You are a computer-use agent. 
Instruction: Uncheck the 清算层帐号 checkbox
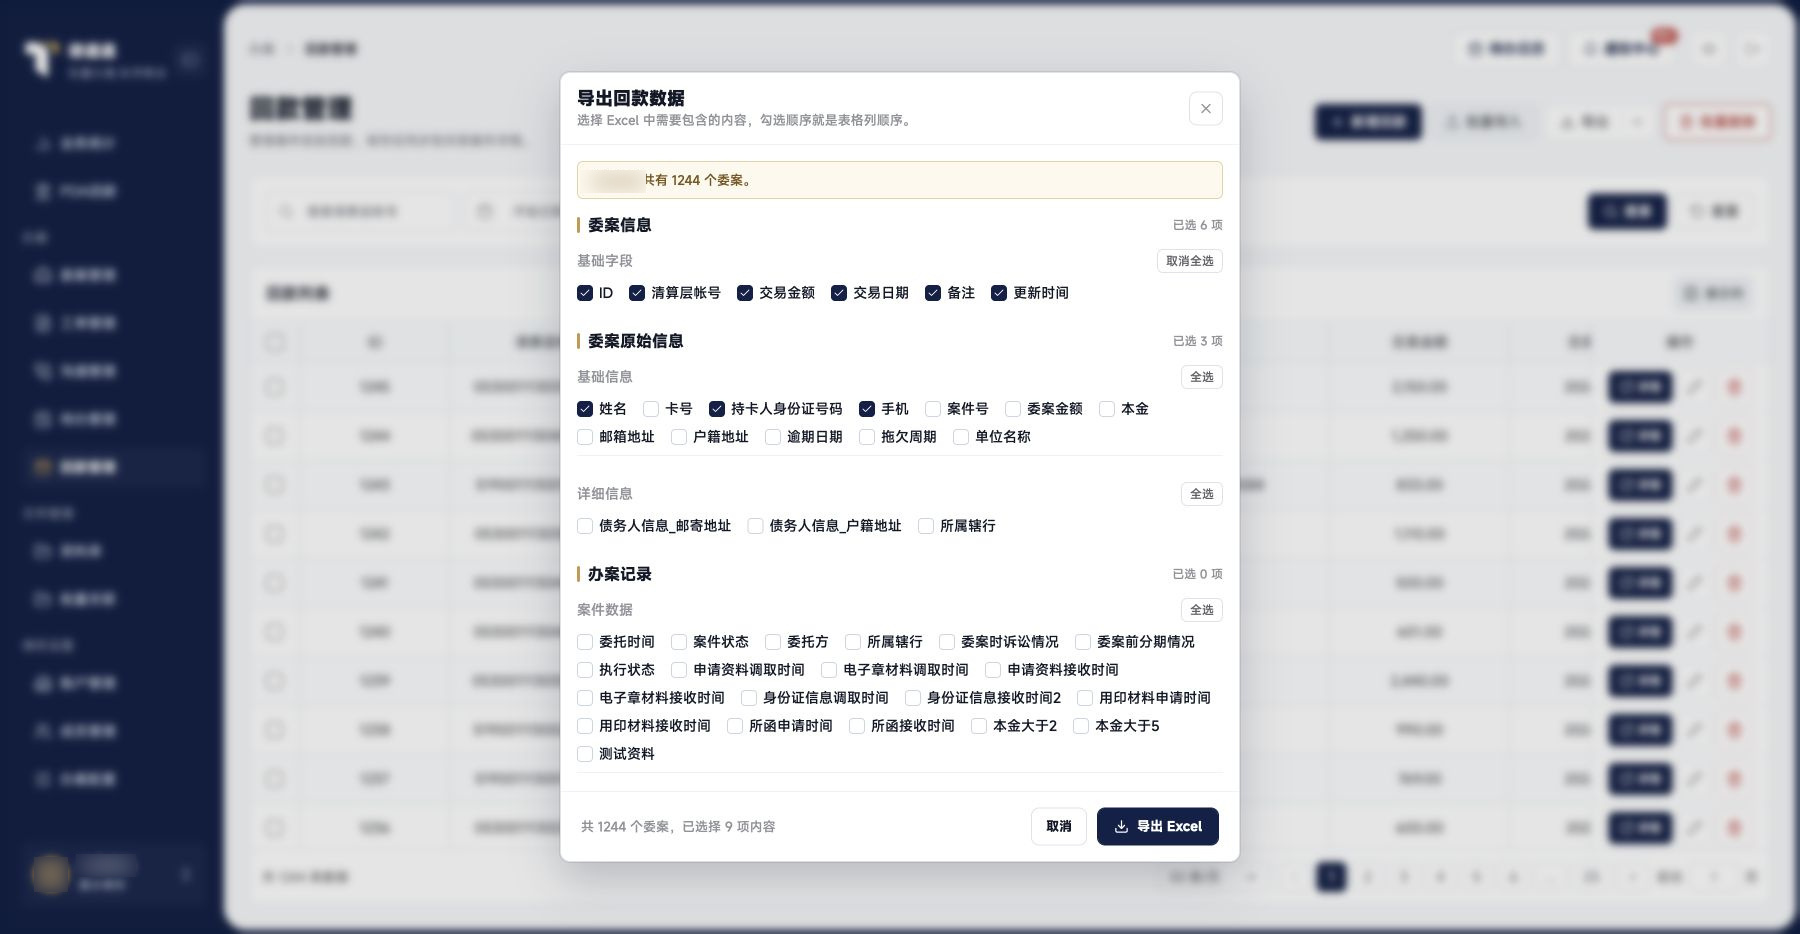pyautogui.click(x=637, y=293)
